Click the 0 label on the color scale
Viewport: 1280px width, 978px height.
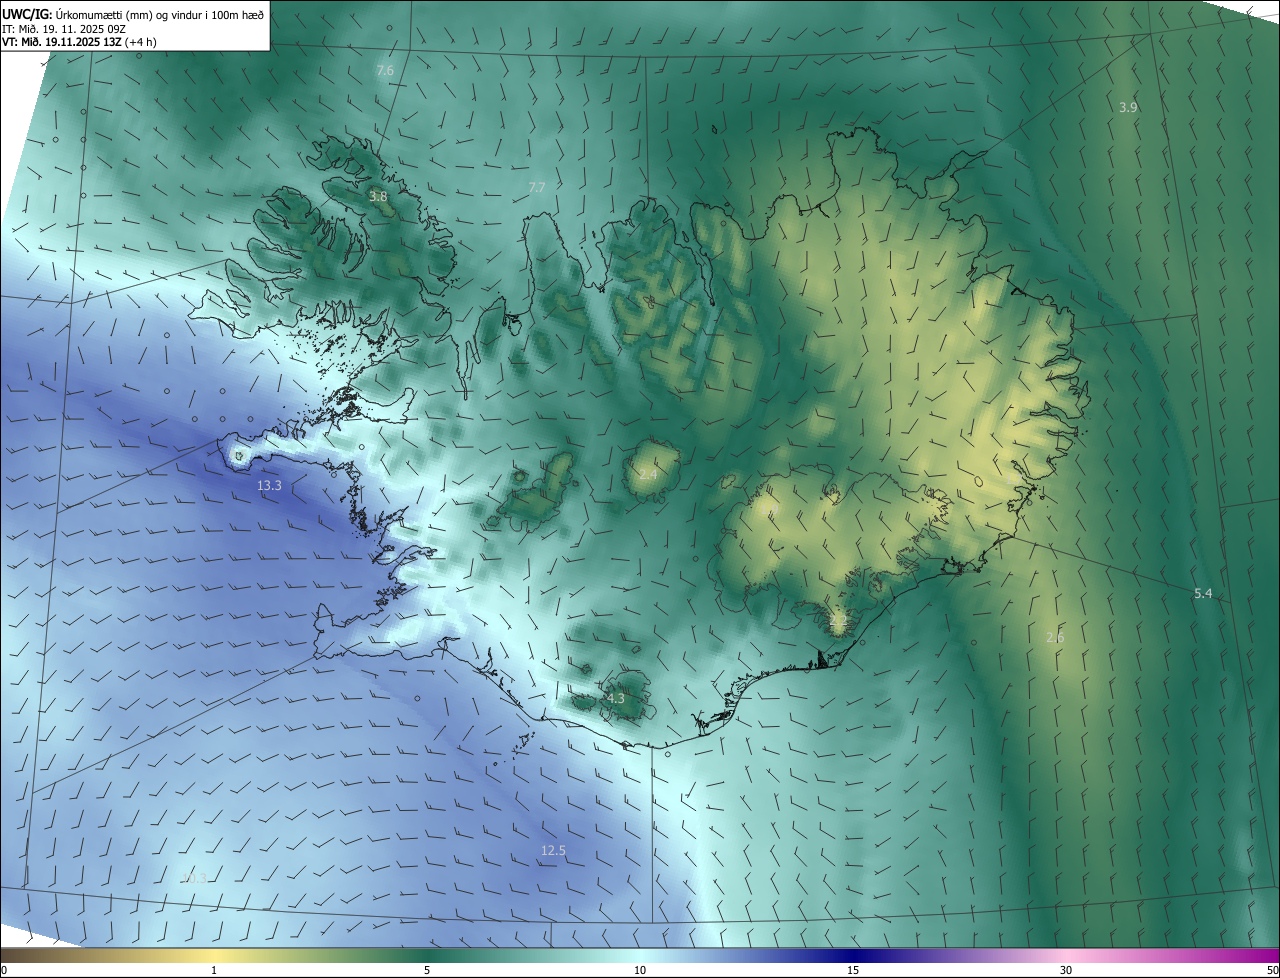coord(4,970)
